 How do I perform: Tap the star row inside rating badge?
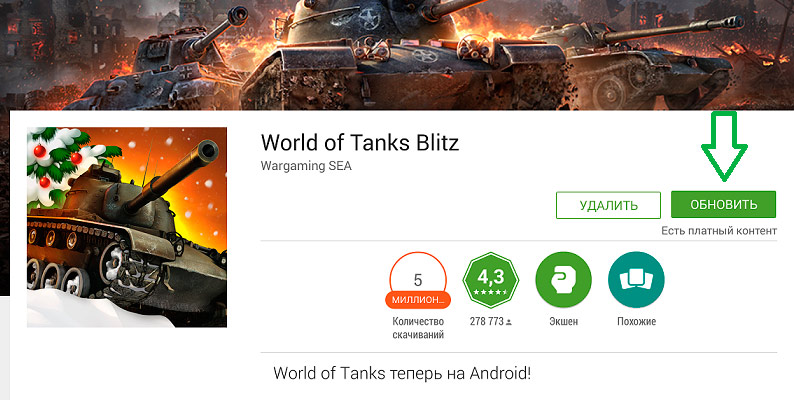pyautogui.click(x=491, y=293)
